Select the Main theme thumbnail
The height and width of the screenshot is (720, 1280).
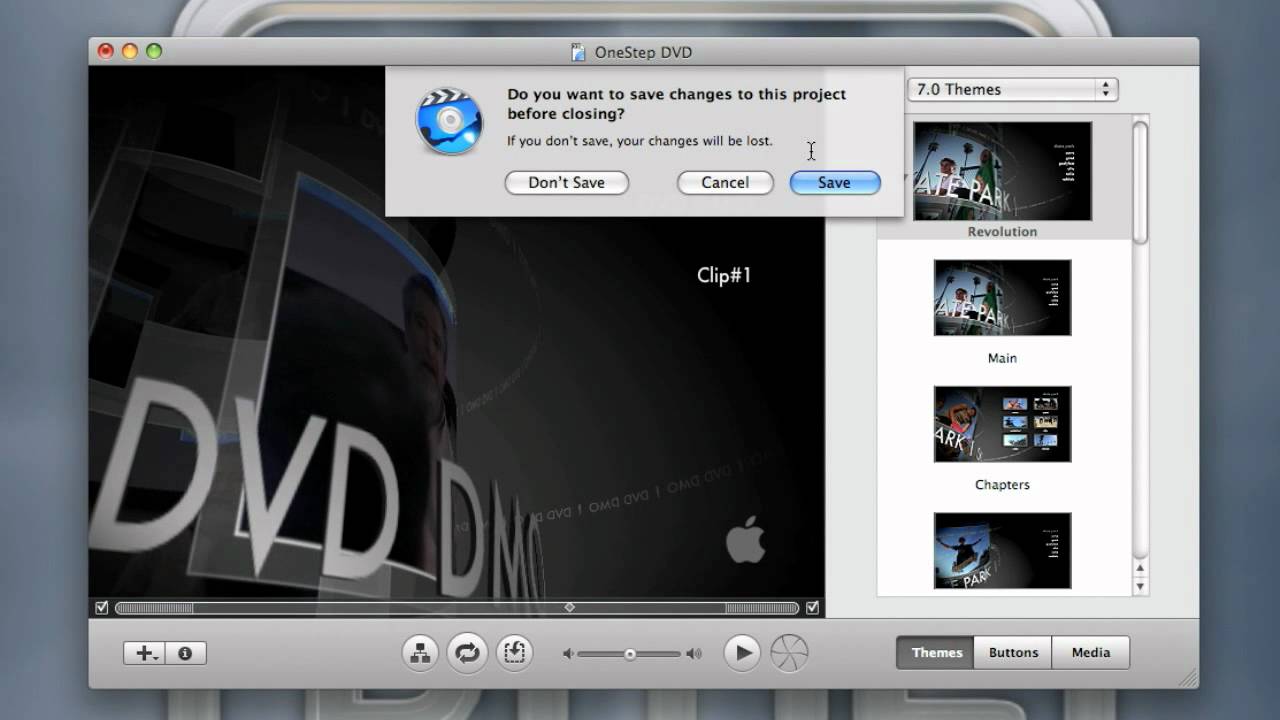(1002, 298)
